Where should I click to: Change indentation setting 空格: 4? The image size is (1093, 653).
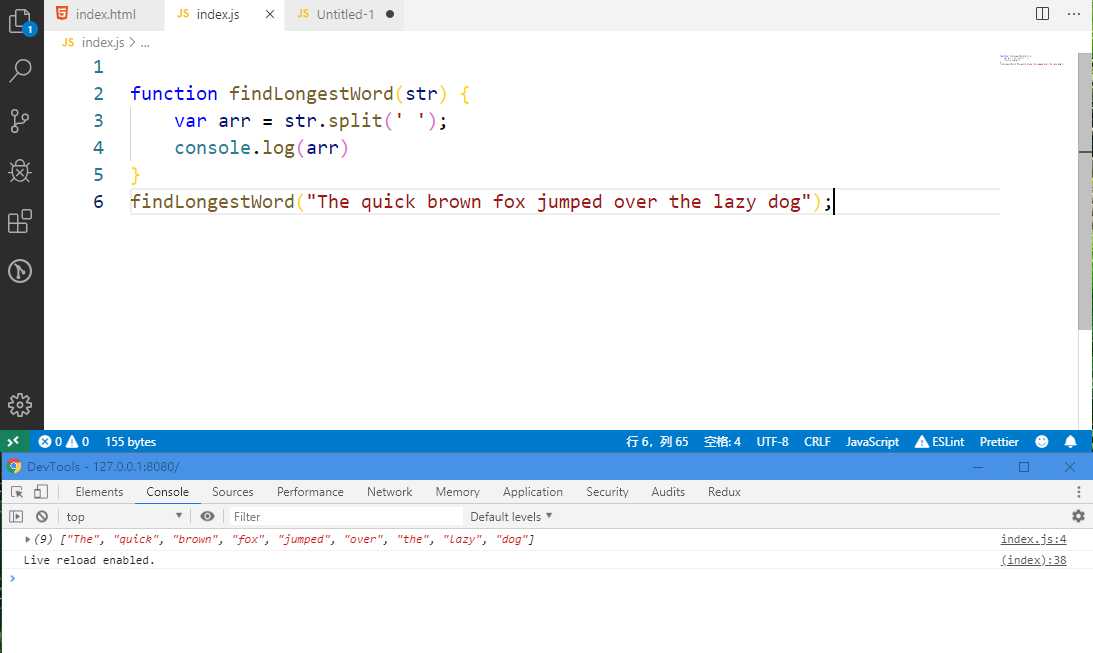click(722, 441)
